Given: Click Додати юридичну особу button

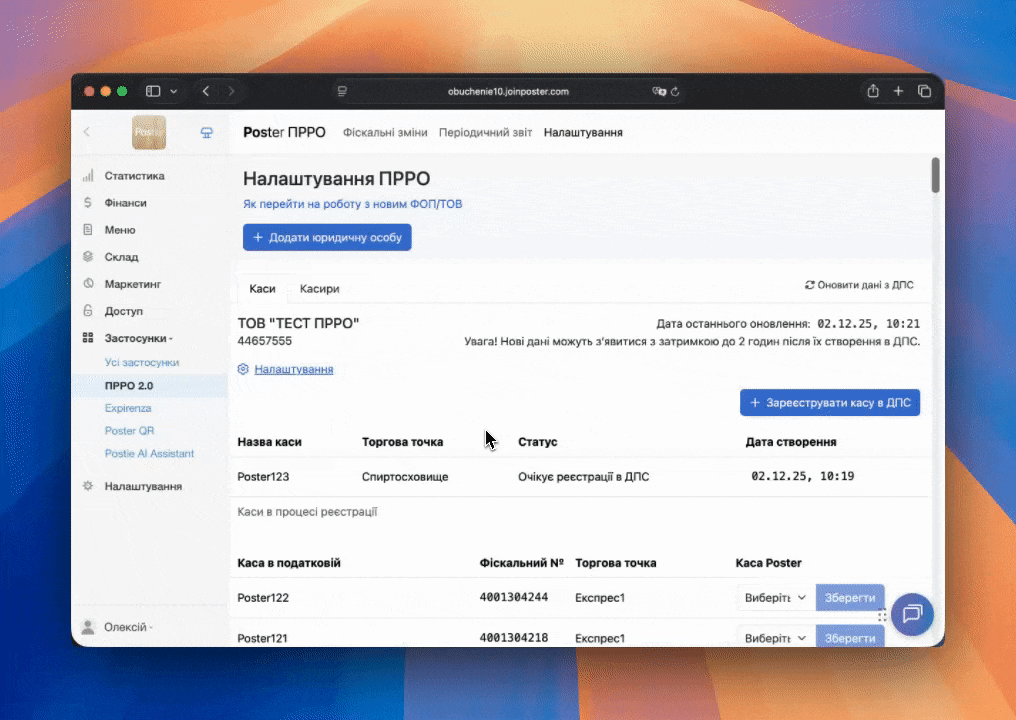Looking at the screenshot, I should pos(327,237).
